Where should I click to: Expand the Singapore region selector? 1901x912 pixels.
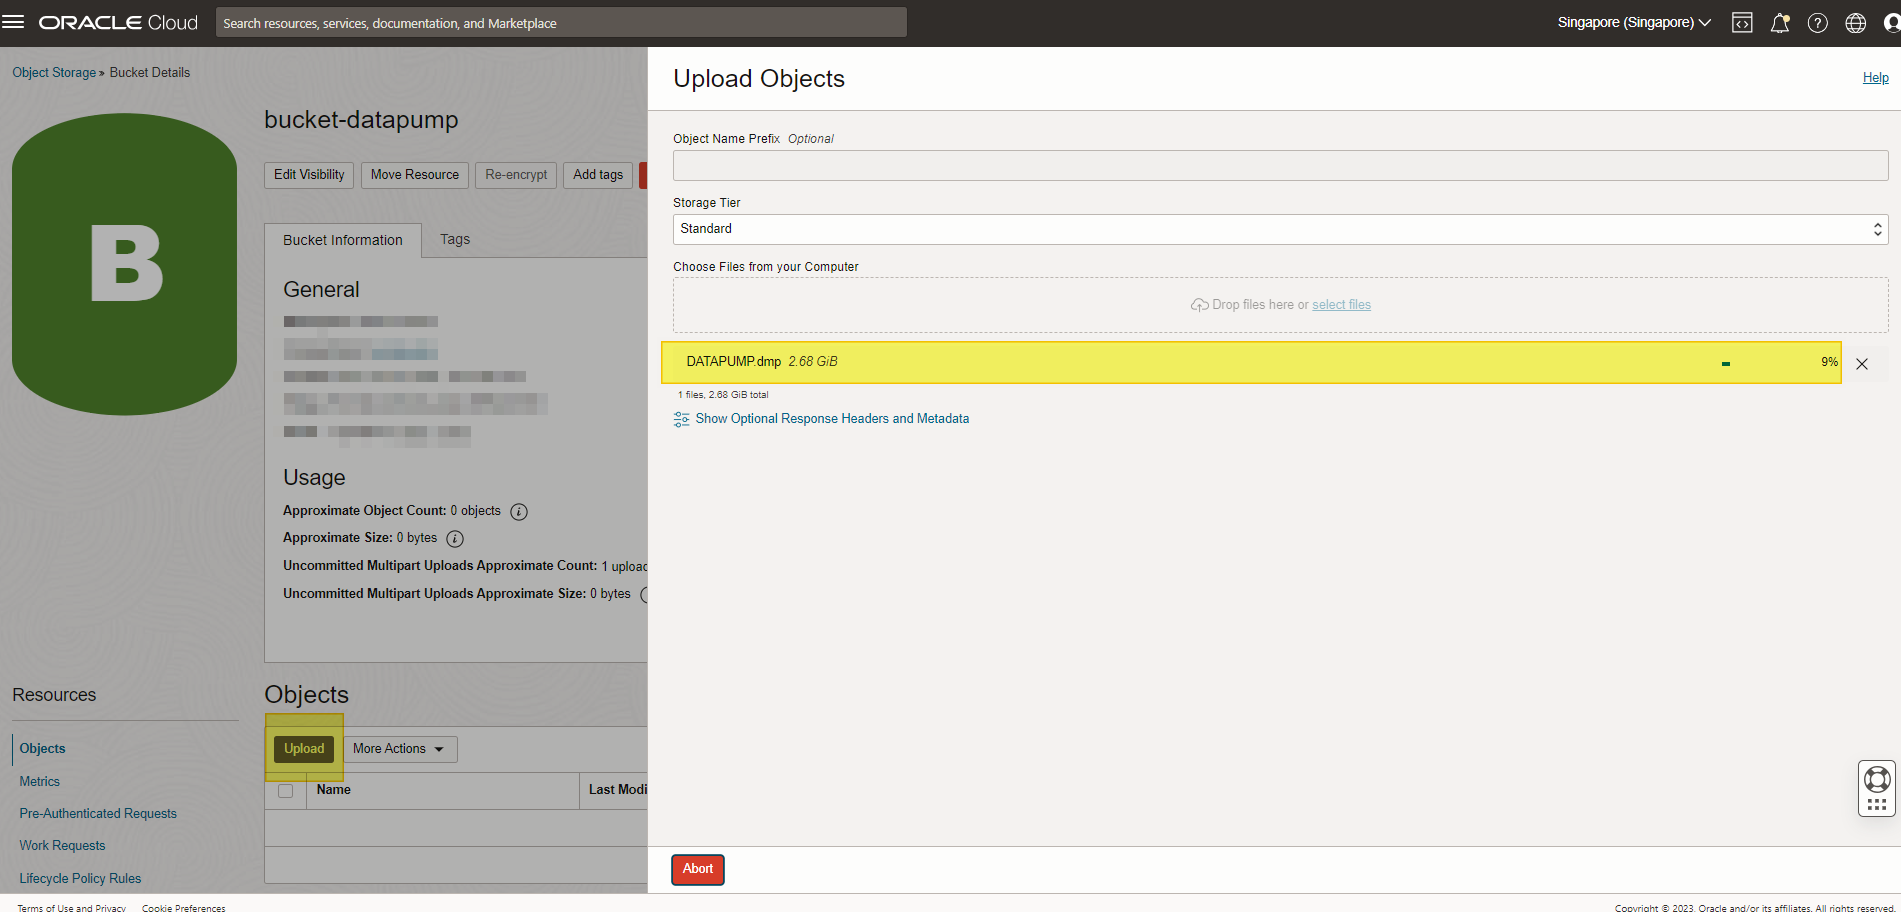[x=1634, y=22]
